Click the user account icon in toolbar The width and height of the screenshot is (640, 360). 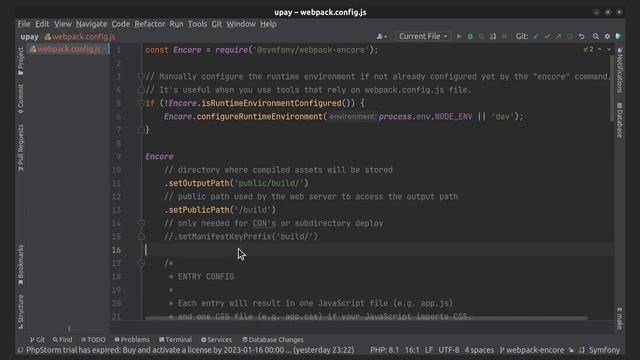point(382,36)
